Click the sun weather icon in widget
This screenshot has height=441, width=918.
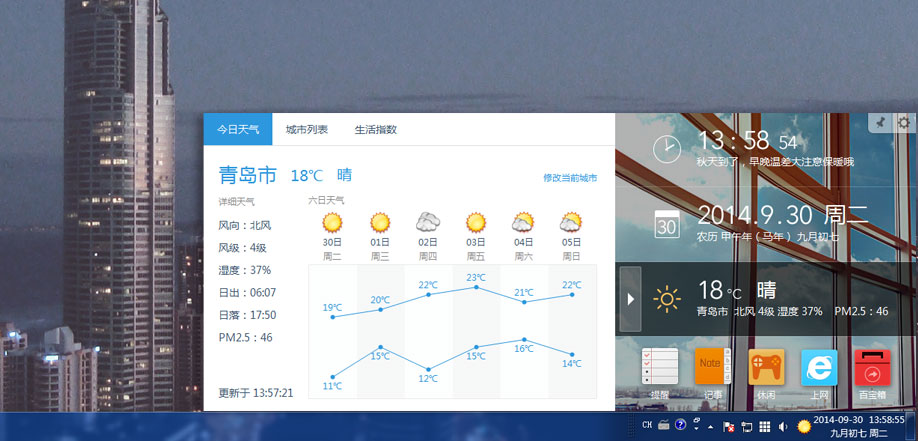point(667,298)
